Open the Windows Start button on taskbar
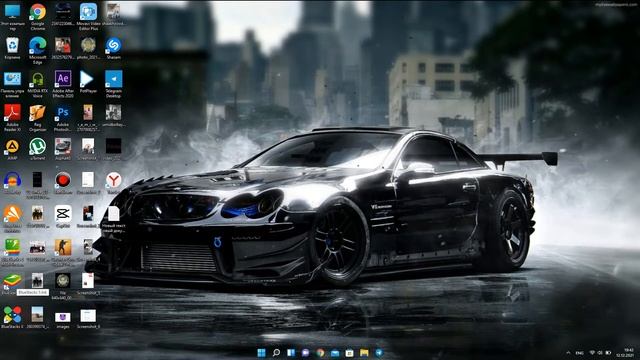The width and height of the screenshot is (640, 360). pos(261,353)
